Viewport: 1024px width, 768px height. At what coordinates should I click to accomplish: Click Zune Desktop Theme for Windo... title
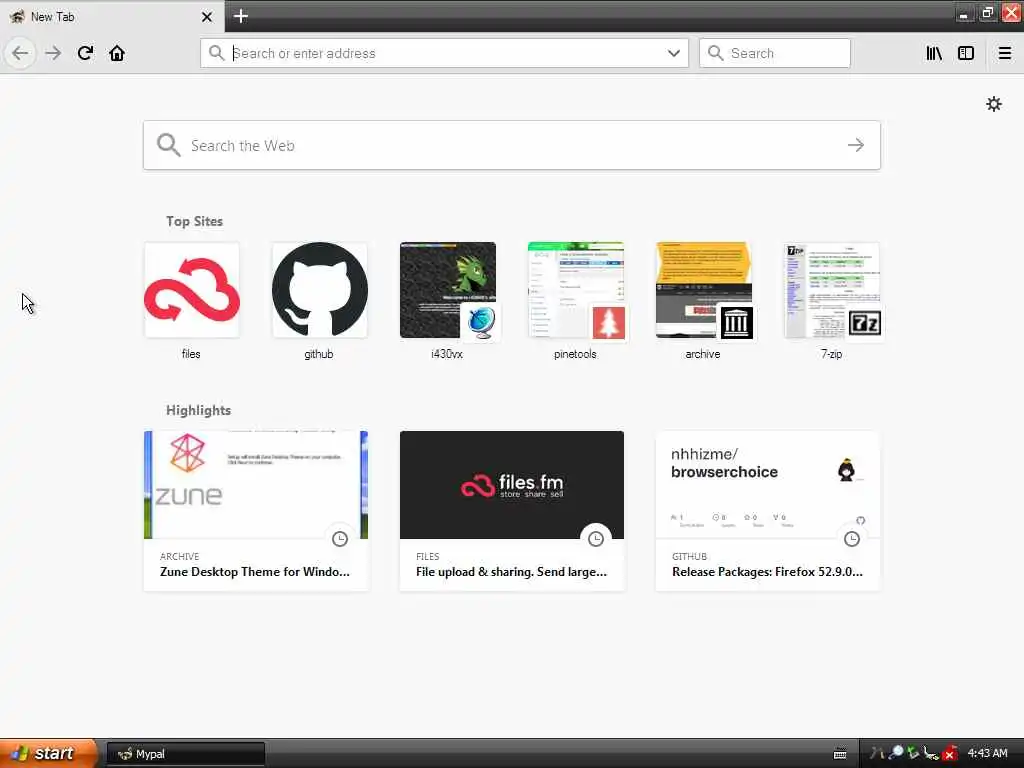255,571
